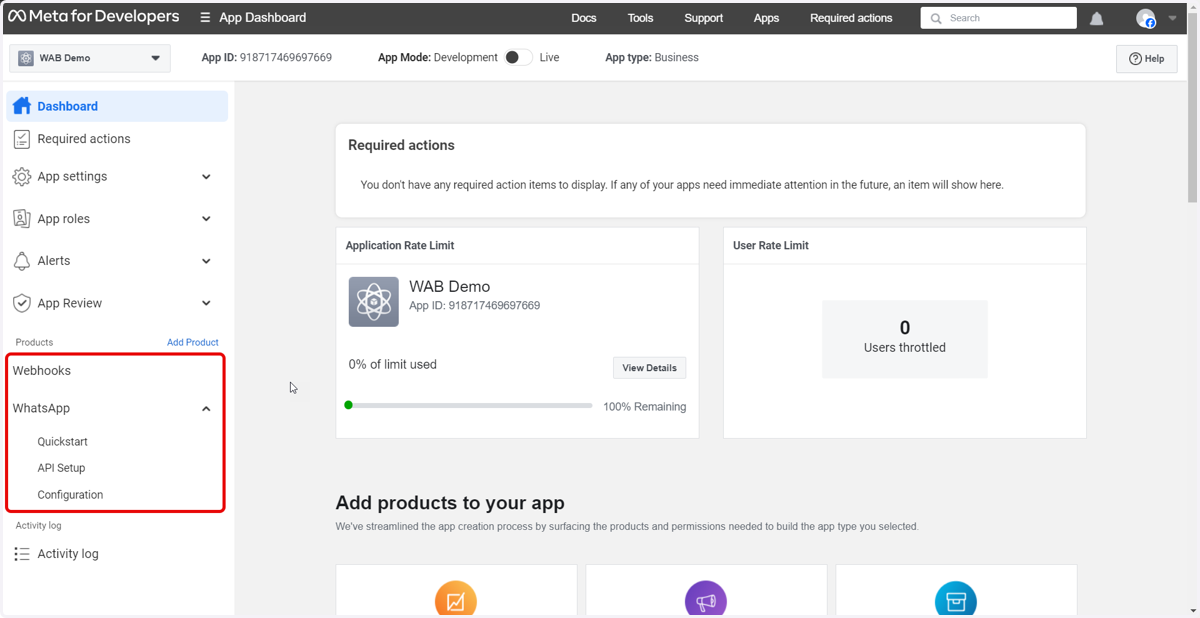This screenshot has height=618, width=1200.
Task: Click the Activity log list icon
Action: (x=21, y=554)
